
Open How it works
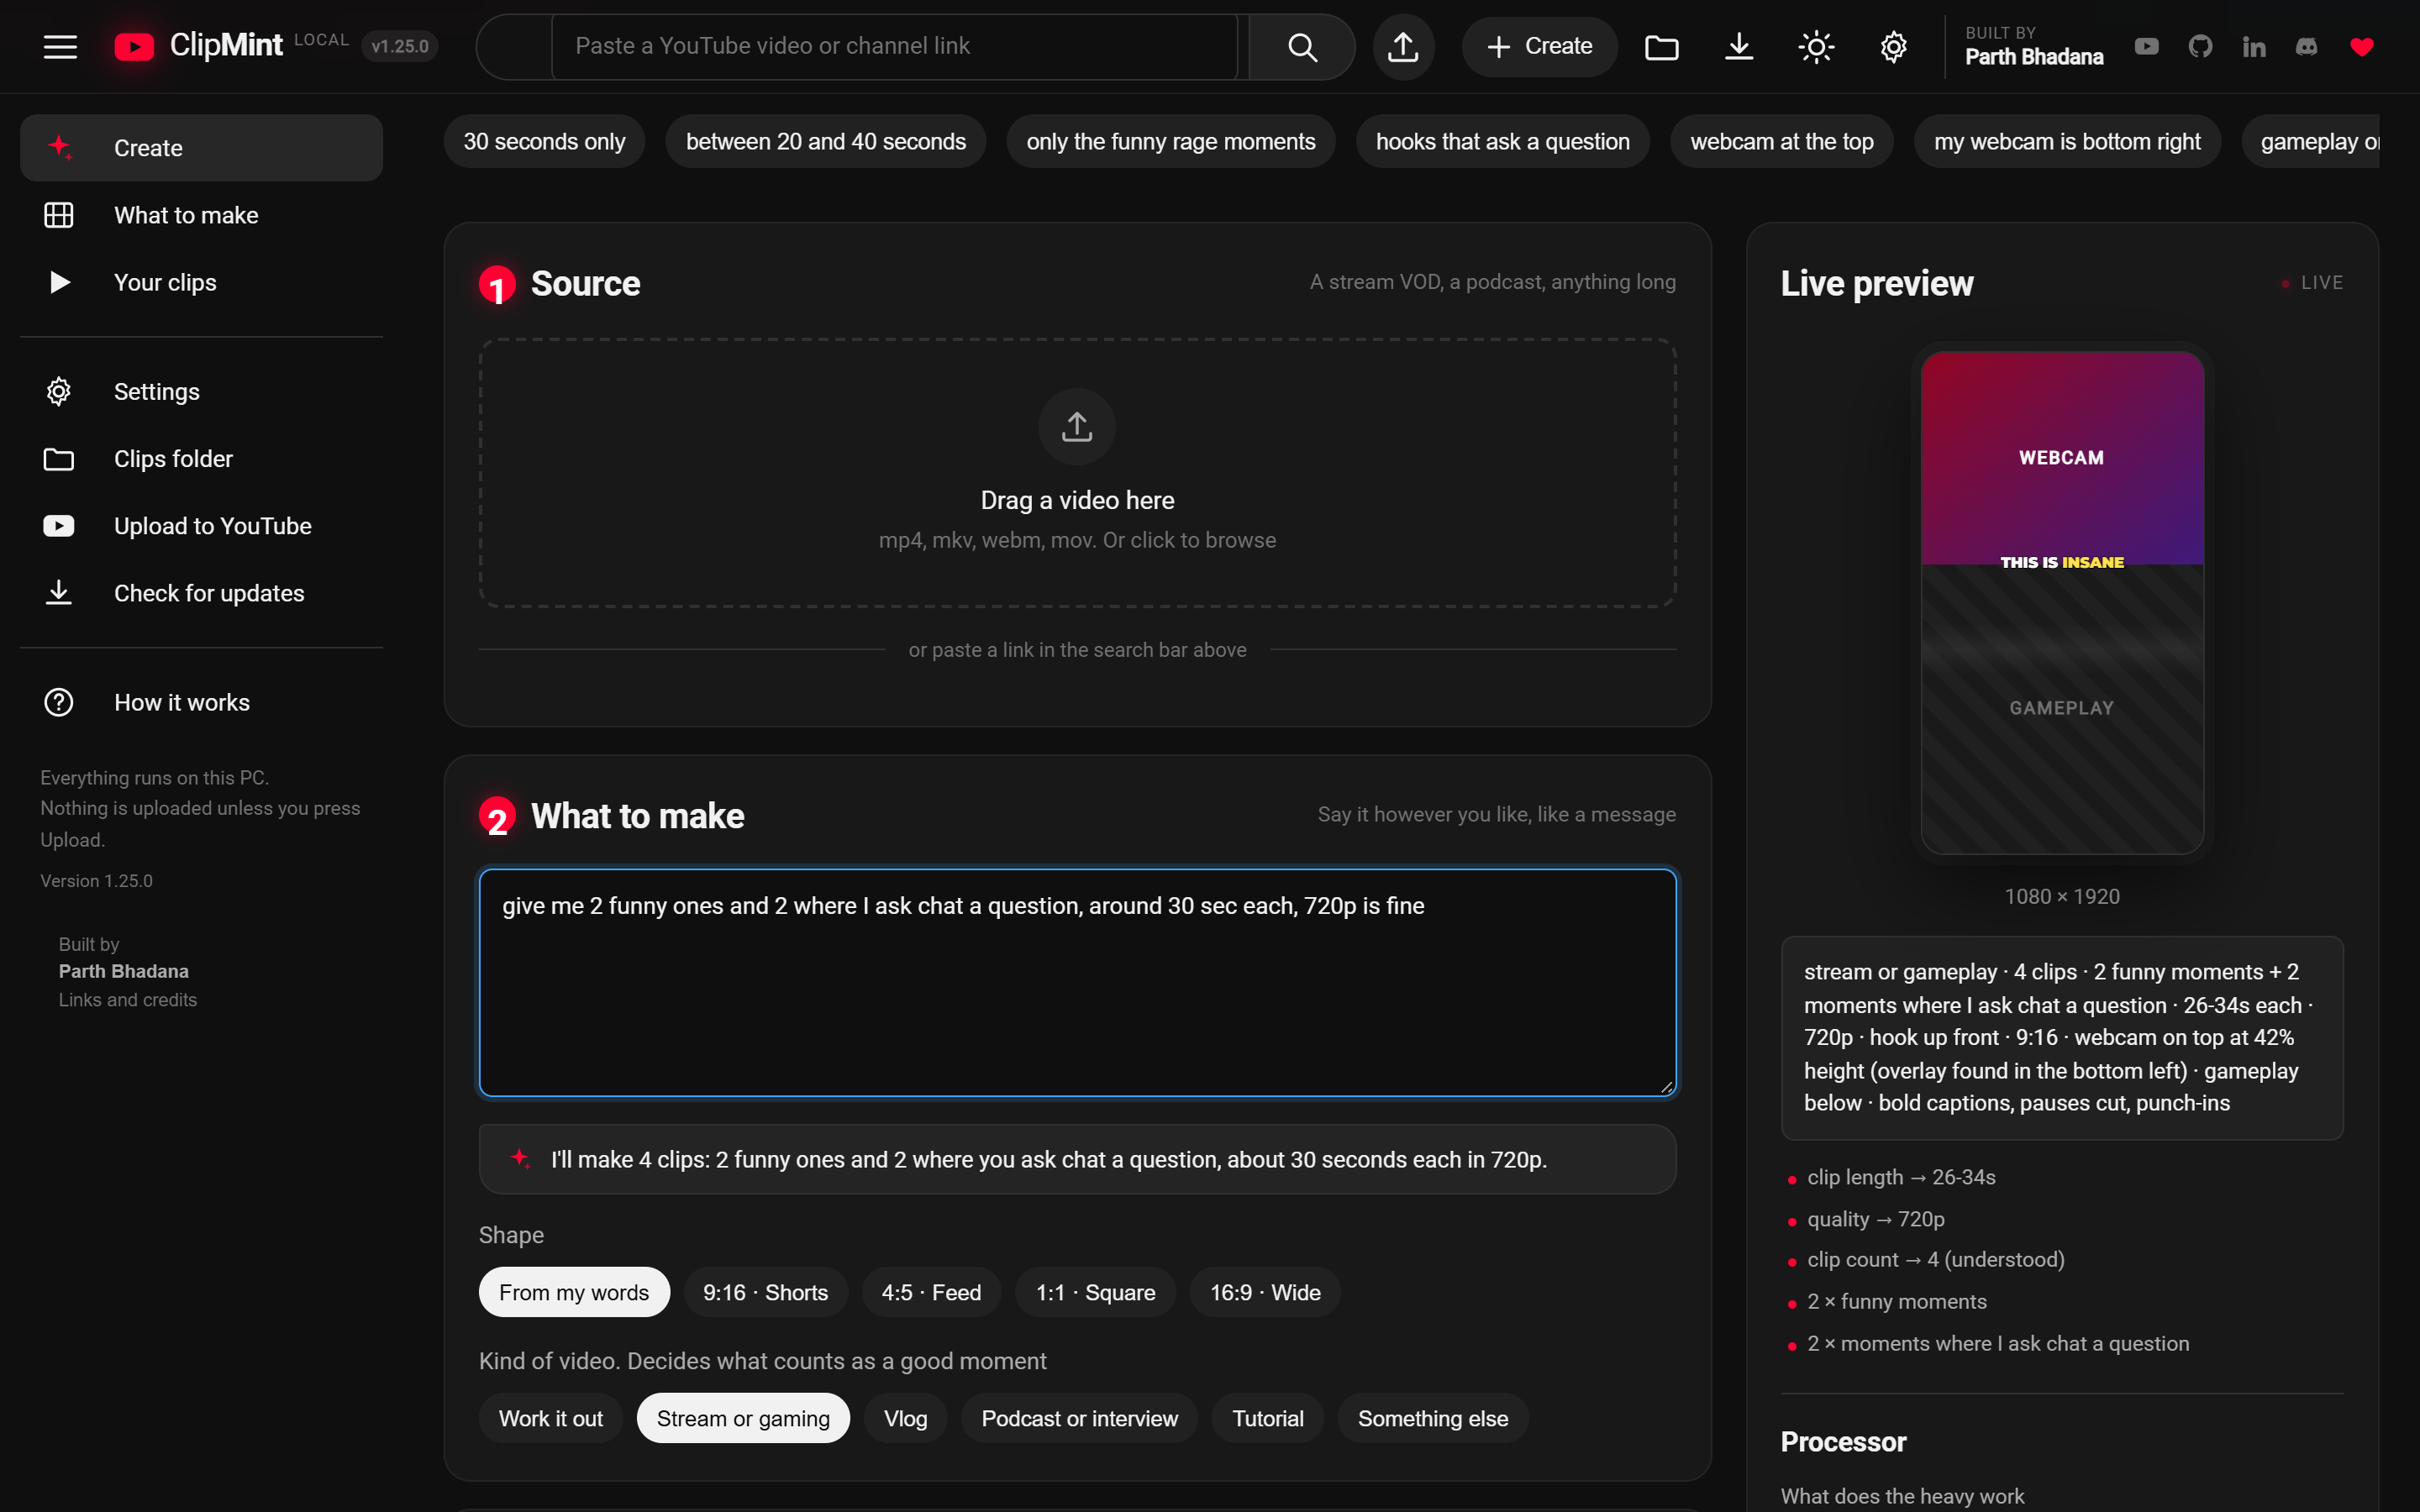pyautogui.click(x=201, y=702)
